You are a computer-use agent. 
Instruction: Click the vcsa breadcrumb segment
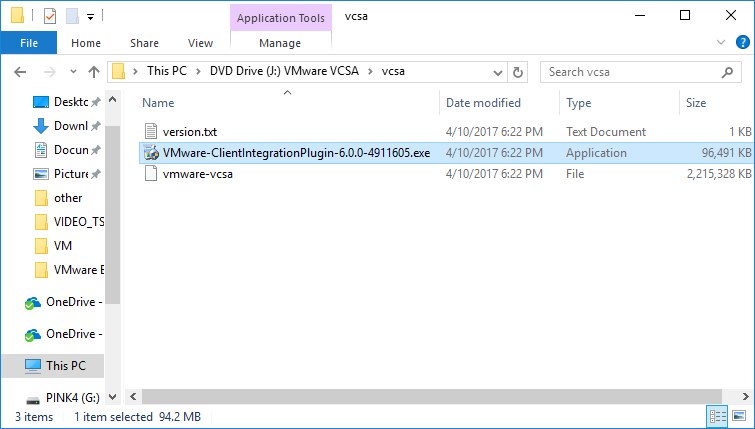tap(393, 71)
